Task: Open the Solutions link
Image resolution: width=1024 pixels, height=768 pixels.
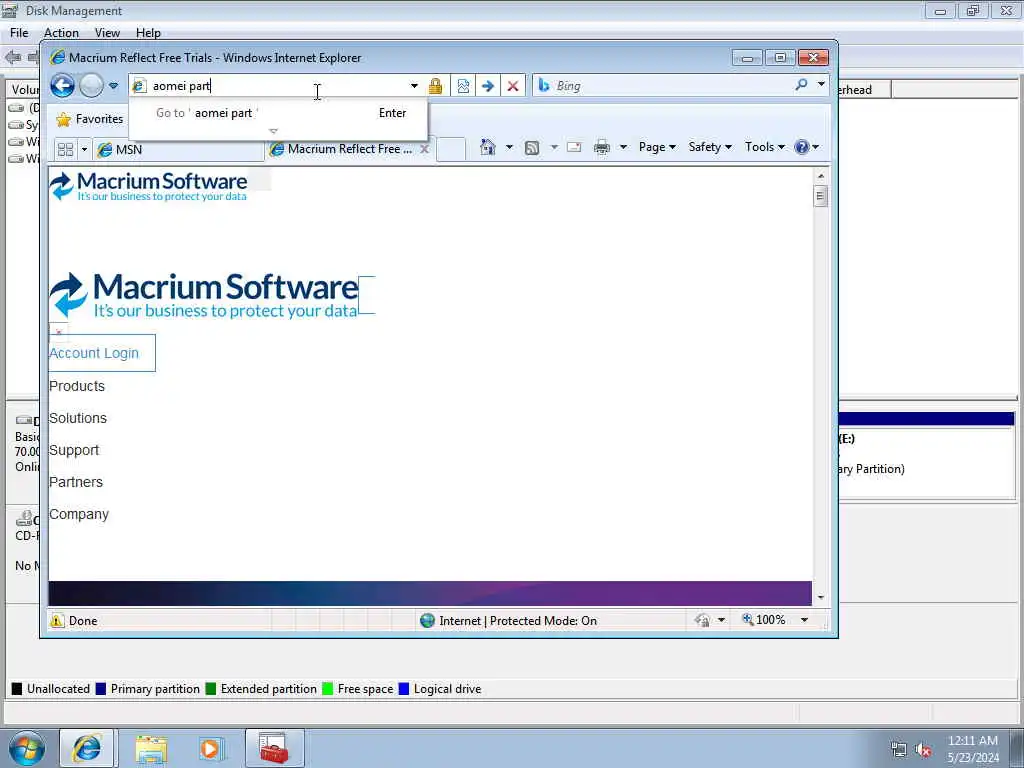Action: [x=78, y=418]
